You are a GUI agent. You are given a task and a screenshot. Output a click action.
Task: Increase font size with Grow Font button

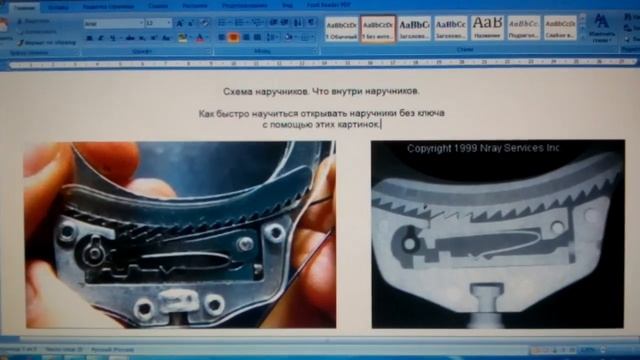click(179, 23)
